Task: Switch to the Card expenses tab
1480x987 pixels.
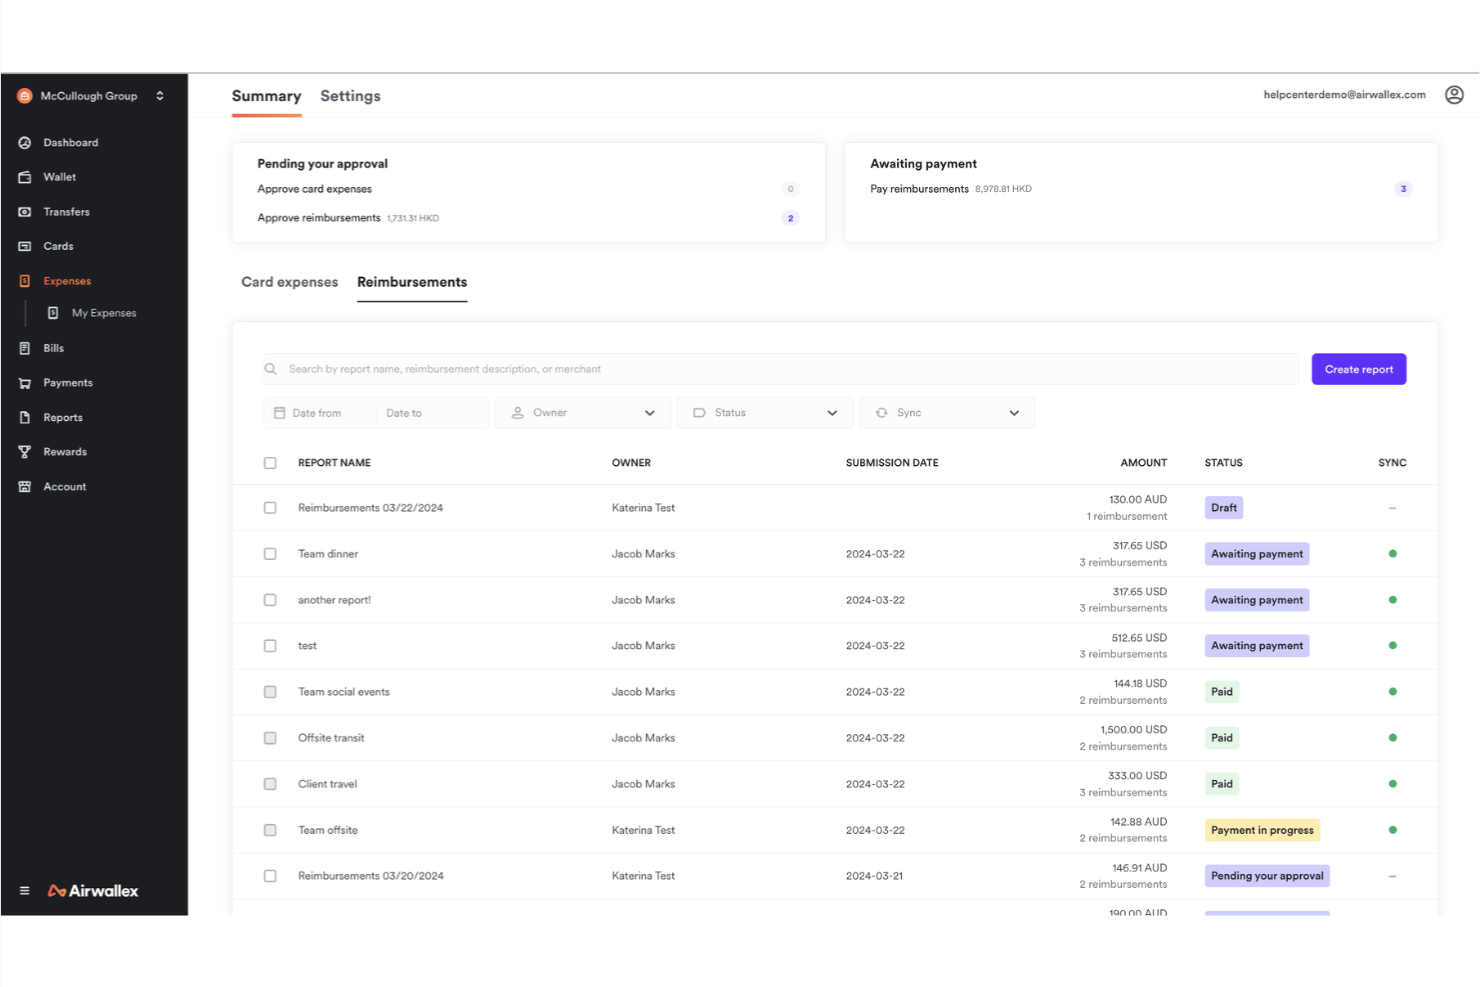Action: (x=289, y=282)
